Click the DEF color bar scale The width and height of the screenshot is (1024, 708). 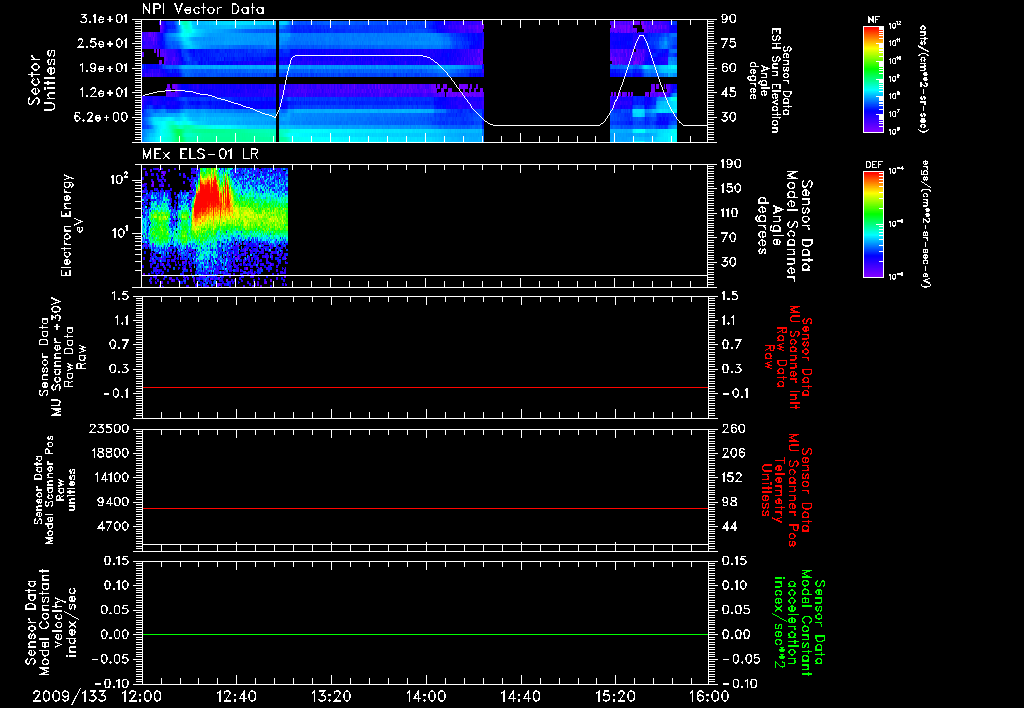(874, 224)
